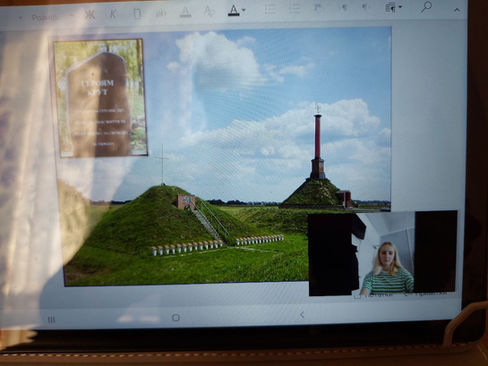Open Android recent apps button
The image size is (488, 366).
pos(51,320)
